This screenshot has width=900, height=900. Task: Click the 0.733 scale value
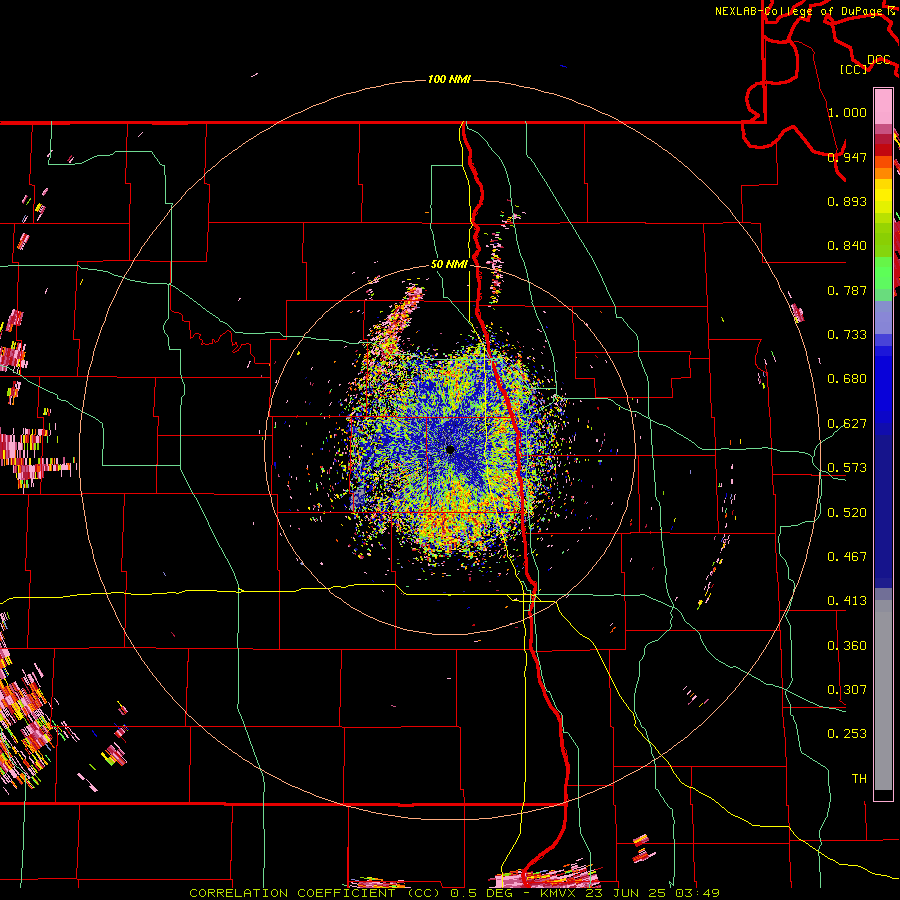847,335
